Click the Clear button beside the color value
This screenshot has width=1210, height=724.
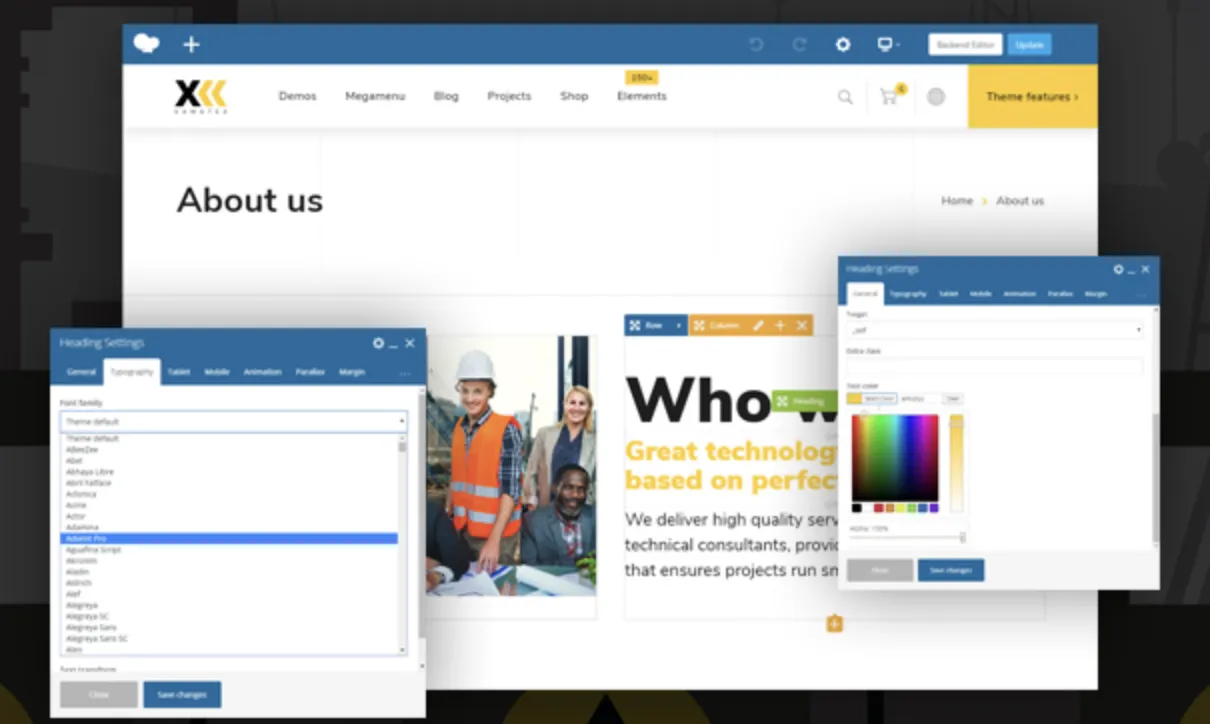[x=953, y=398]
